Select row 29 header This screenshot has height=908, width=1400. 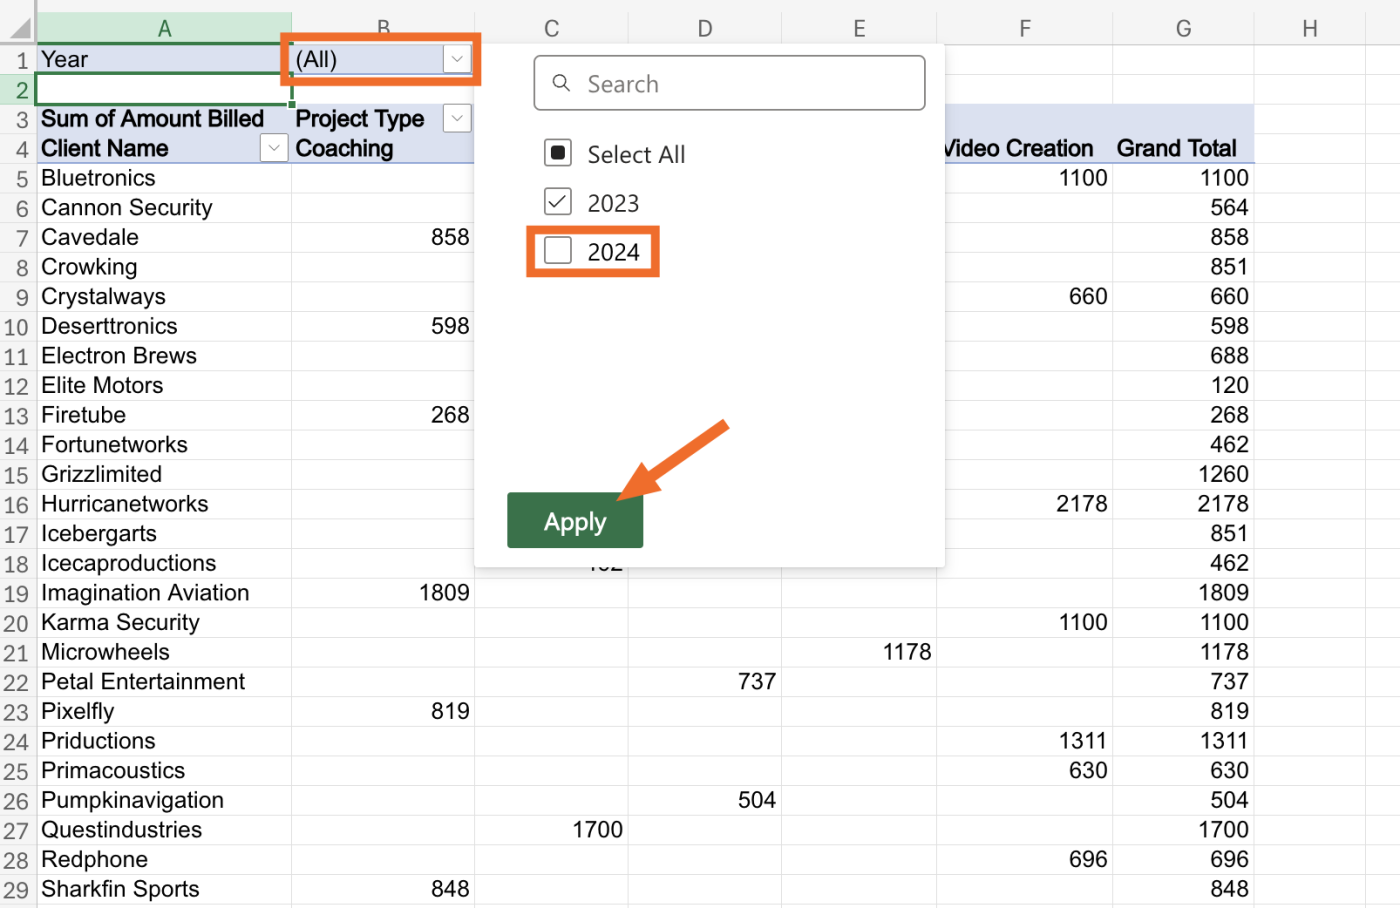(x=18, y=890)
